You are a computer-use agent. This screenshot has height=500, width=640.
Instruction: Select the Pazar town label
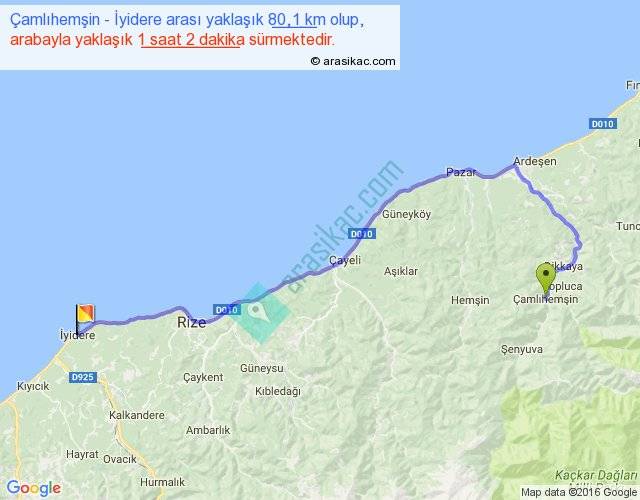[458, 172]
